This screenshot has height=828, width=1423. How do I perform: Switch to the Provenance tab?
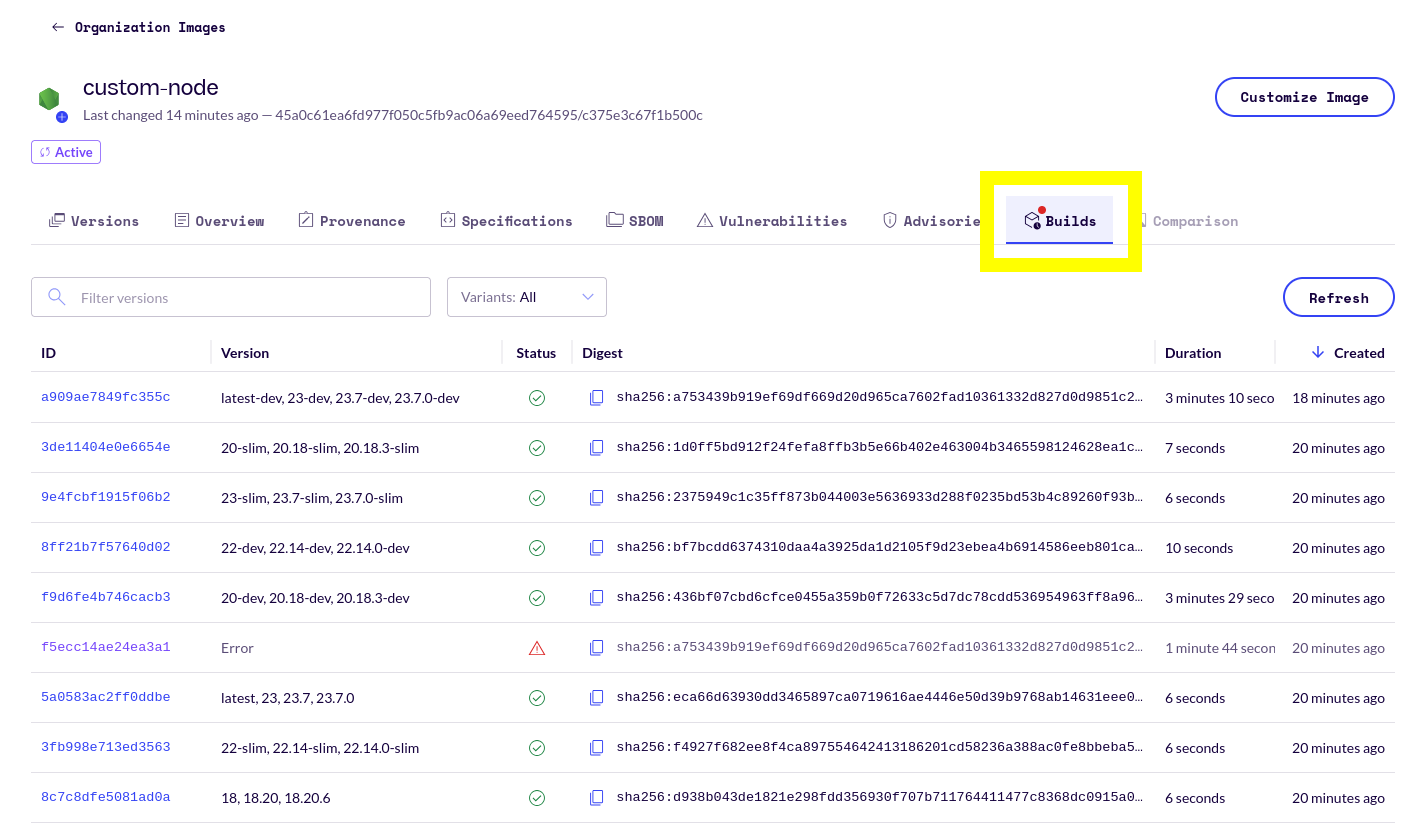pyautogui.click(x=352, y=220)
